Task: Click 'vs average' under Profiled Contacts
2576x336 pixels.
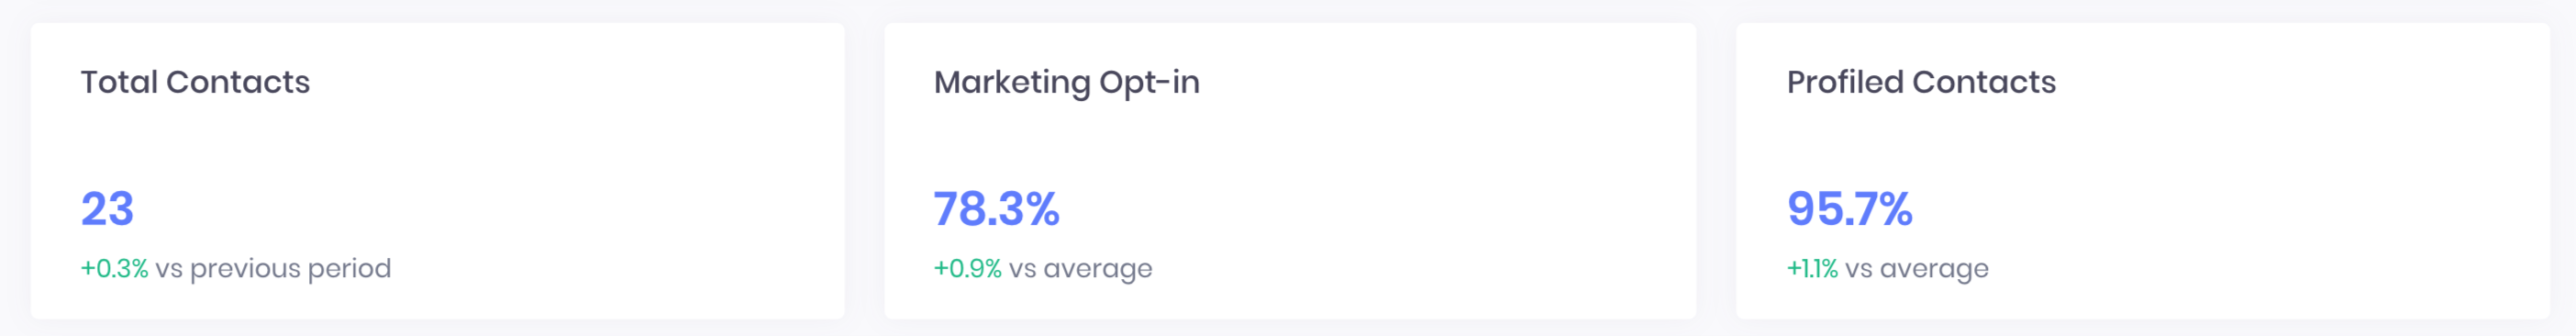Action: click(1916, 269)
